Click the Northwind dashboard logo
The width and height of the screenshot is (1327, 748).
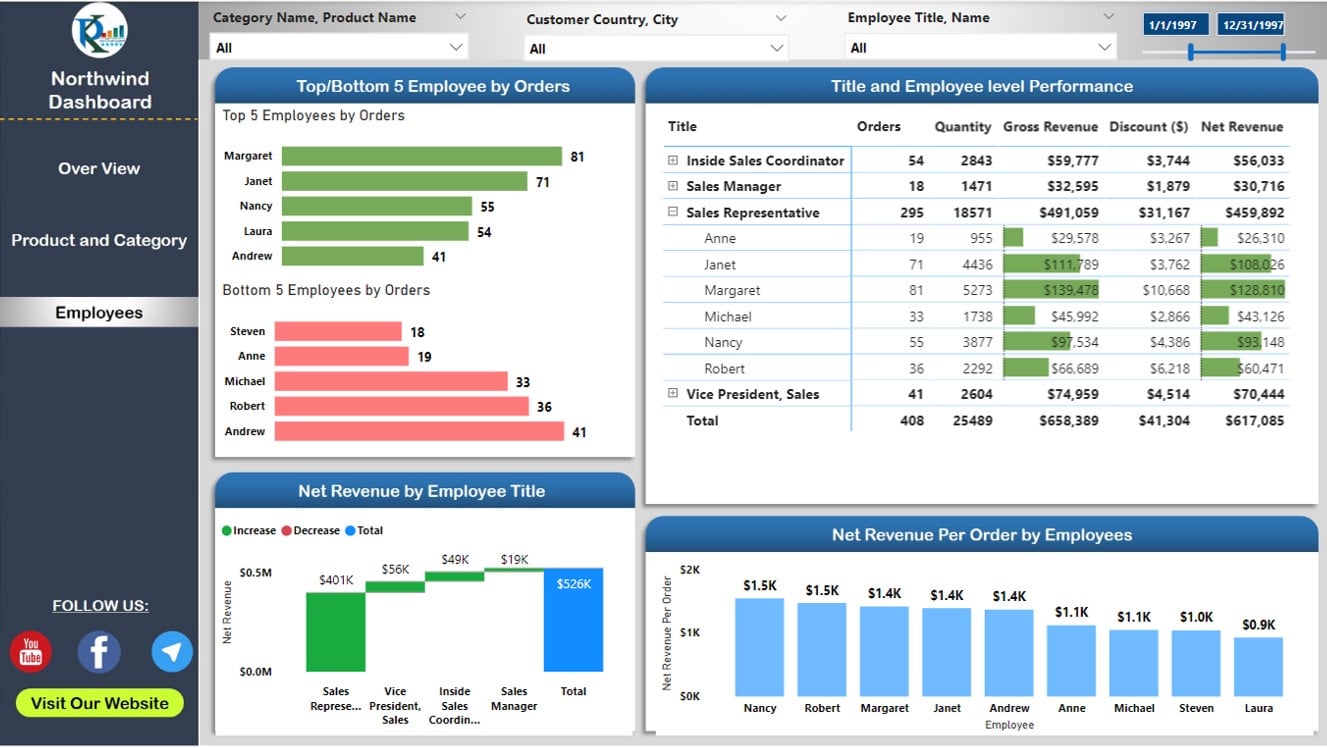pos(99,31)
